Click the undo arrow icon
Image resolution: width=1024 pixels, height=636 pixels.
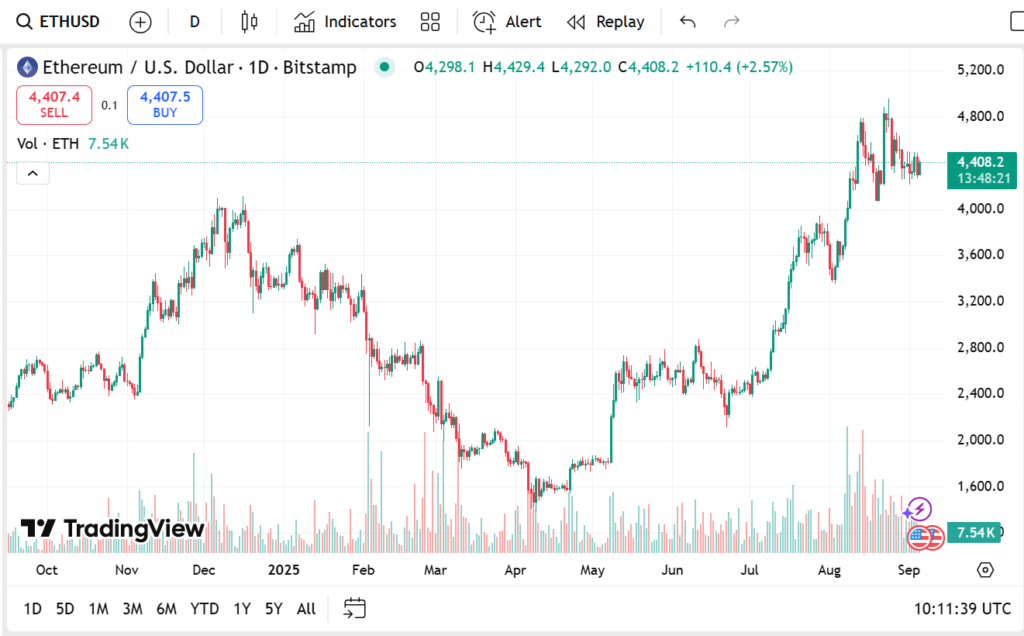click(x=687, y=22)
